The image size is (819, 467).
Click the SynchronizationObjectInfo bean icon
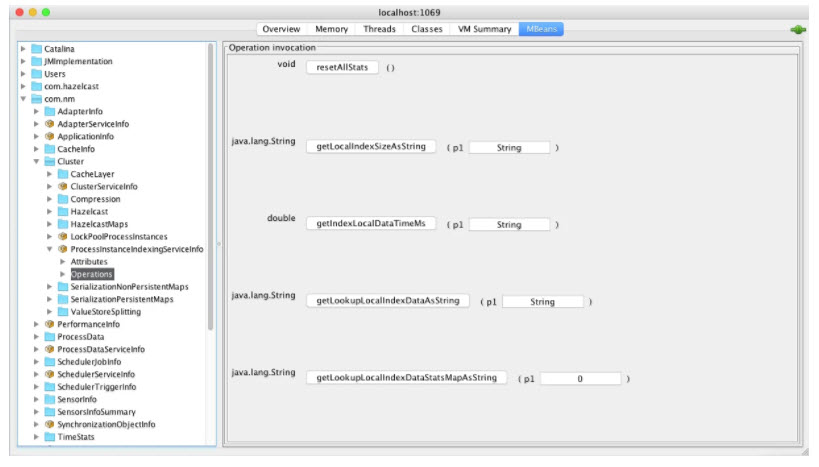point(49,424)
